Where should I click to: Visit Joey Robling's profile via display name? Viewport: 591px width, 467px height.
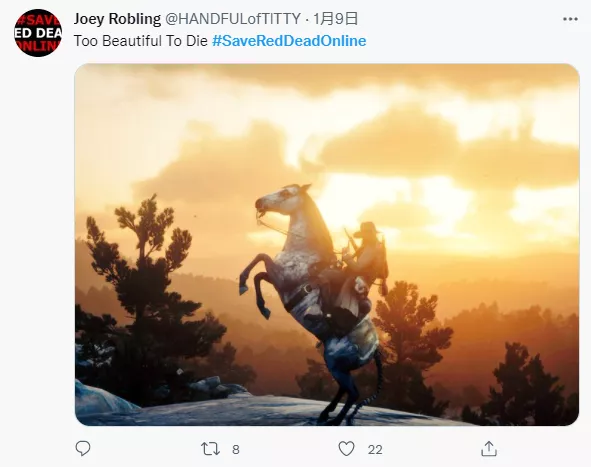(x=117, y=18)
